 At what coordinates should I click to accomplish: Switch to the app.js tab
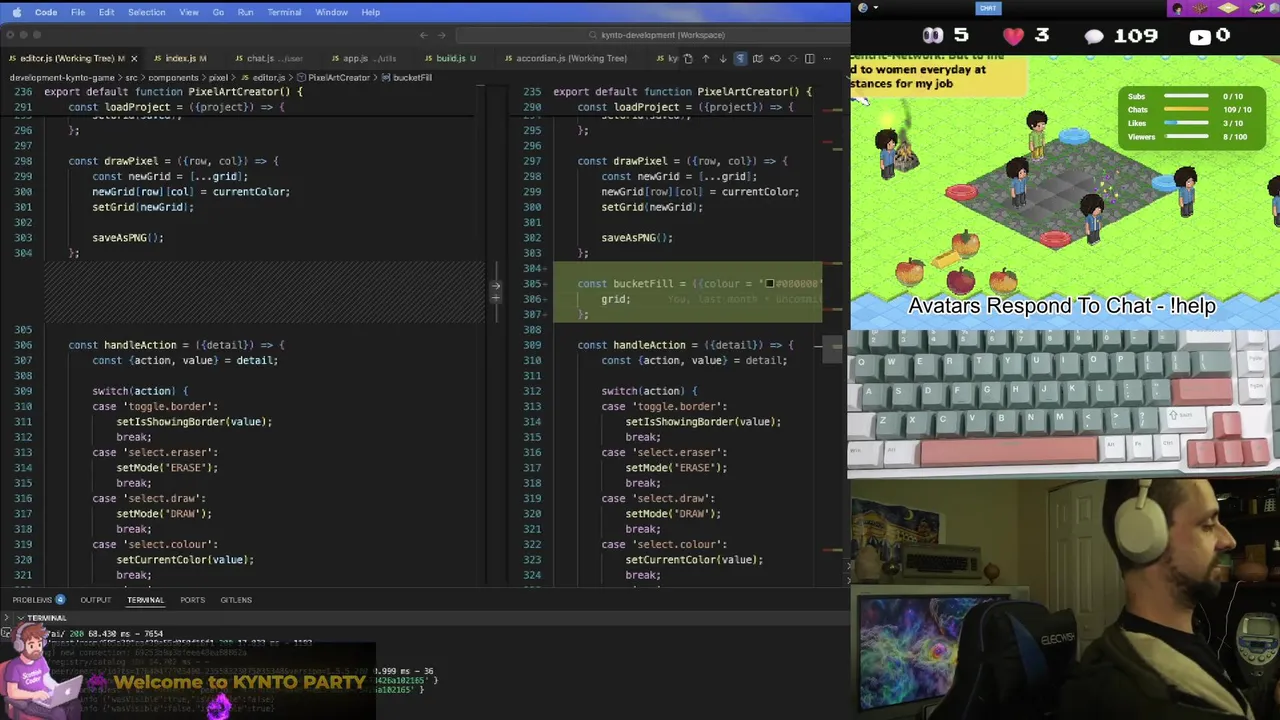[x=369, y=58]
